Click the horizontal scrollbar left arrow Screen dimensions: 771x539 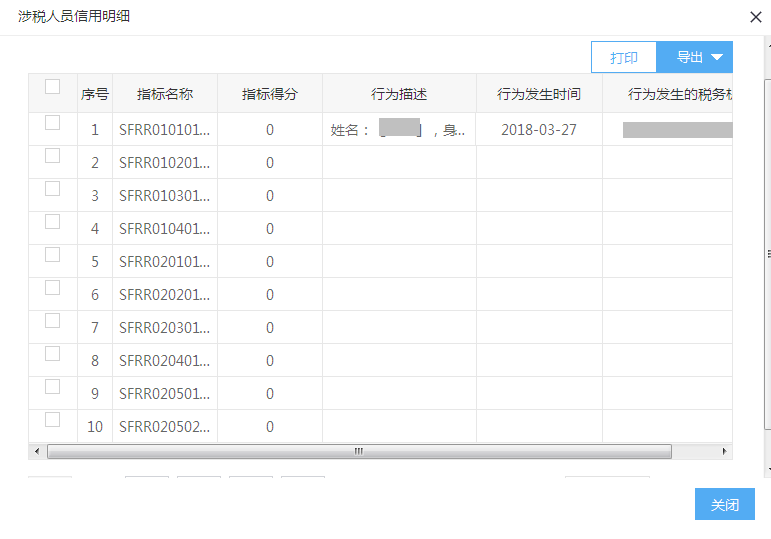(x=38, y=452)
